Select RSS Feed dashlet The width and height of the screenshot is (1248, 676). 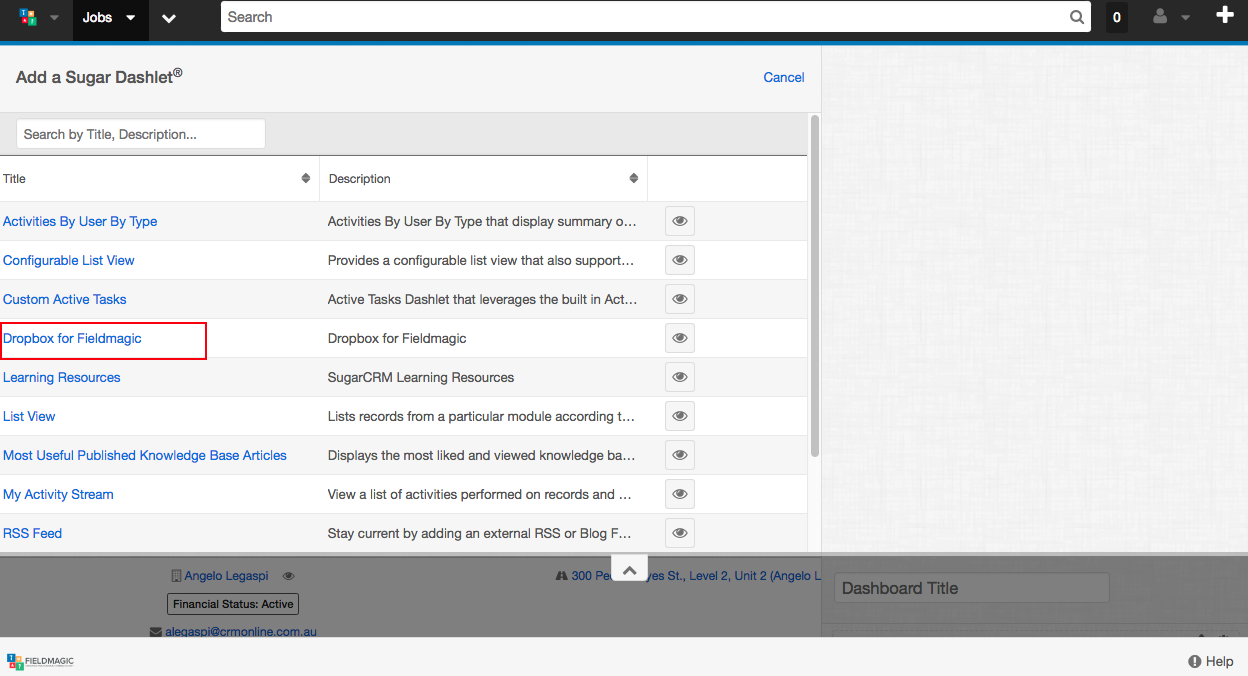[x=32, y=533]
